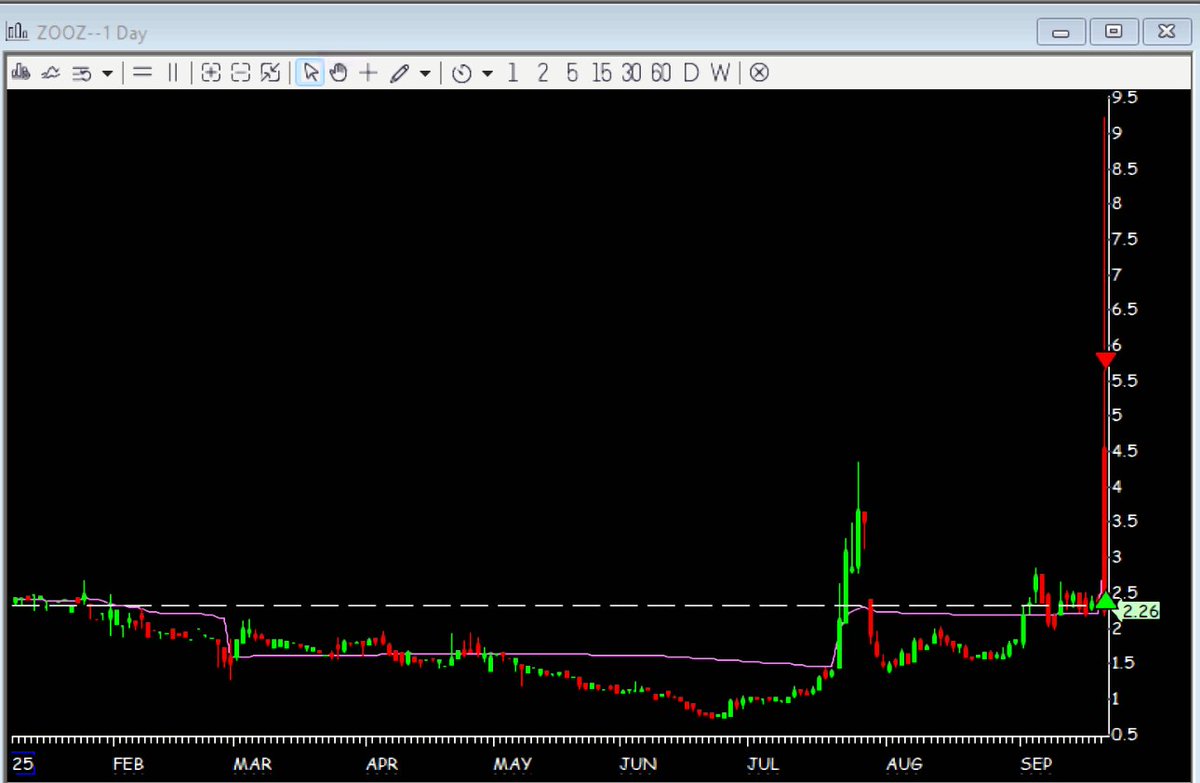Select the arrow pointer tool
This screenshot has height=783, width=1200.
point(310,73)
